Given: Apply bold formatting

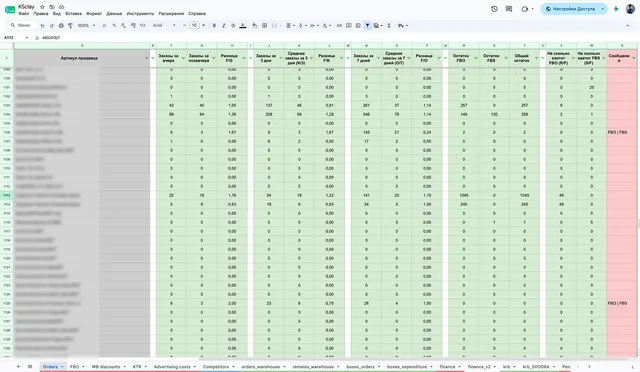Looking at the screenshot, I should (x=214, y=25).
